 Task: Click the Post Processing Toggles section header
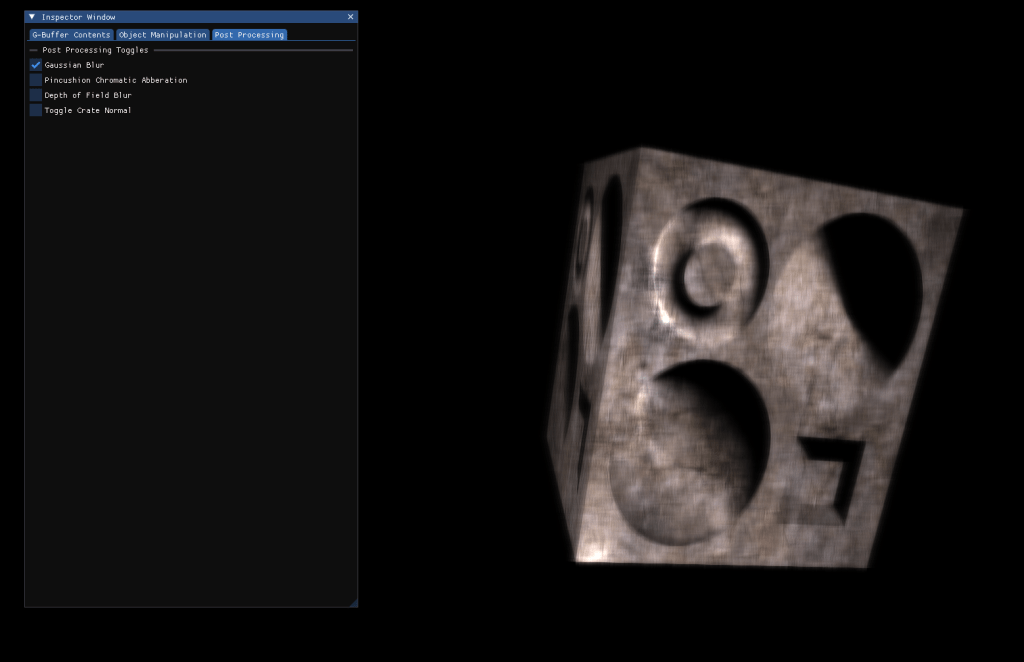click(95, 50)
